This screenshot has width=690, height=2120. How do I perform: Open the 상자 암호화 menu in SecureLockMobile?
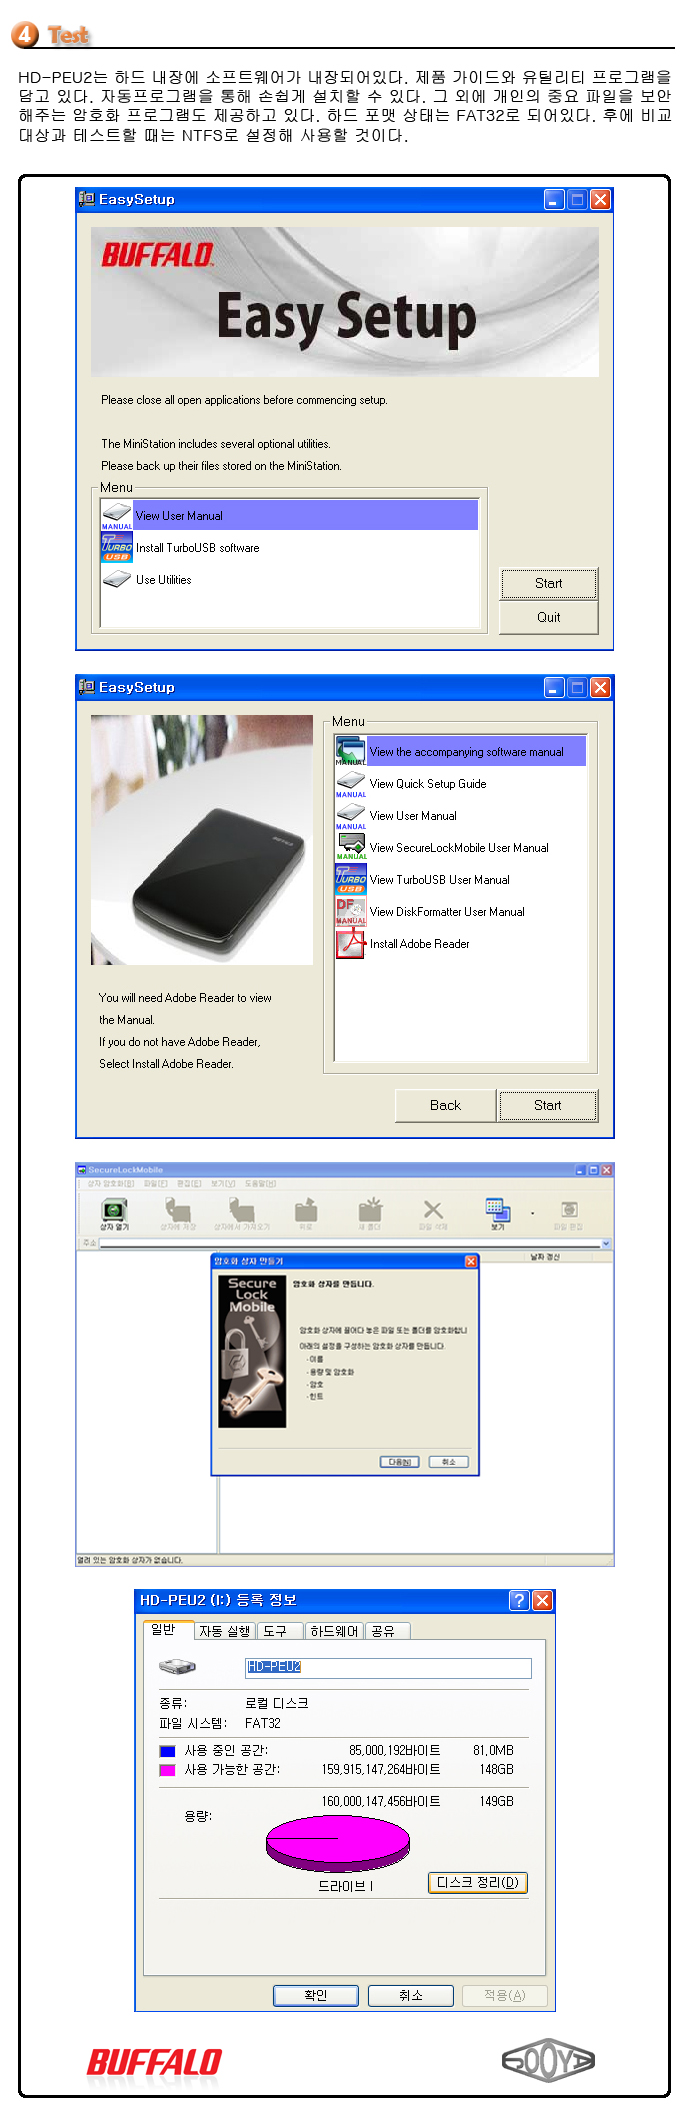110,1183
